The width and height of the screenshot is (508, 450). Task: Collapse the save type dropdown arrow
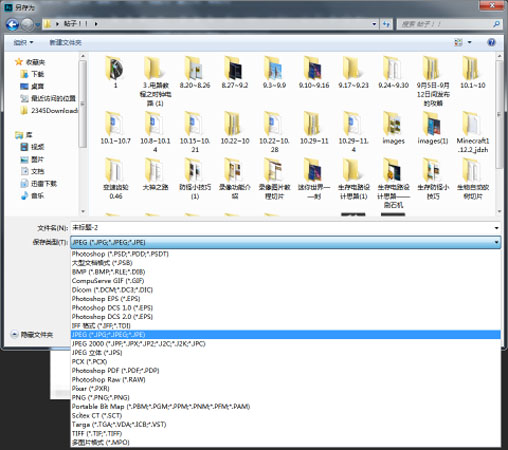click(x=496, y=242)
